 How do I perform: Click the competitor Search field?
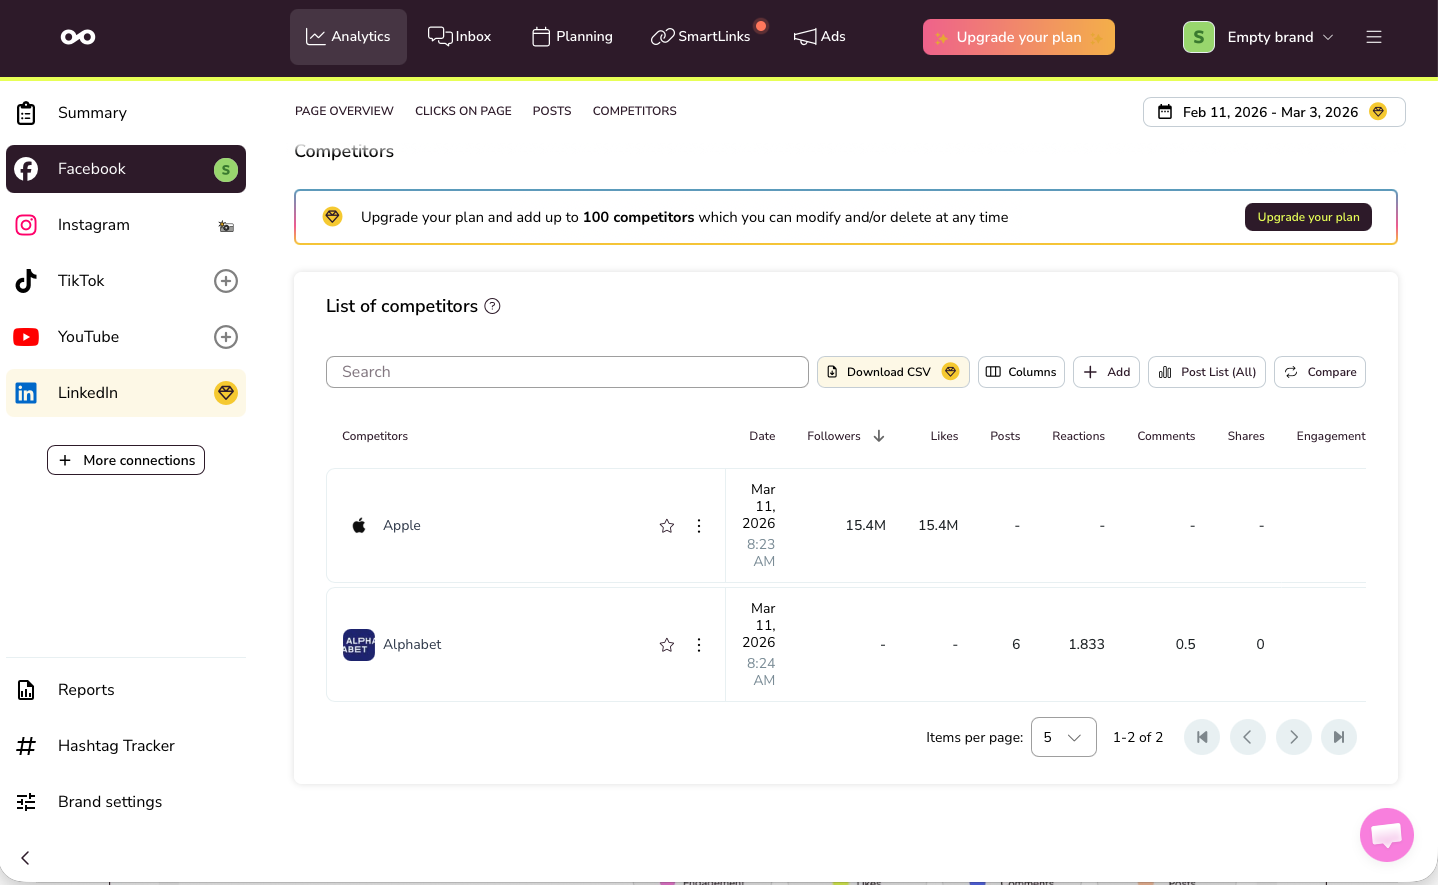pyautogui.click(x=567, y=371)
